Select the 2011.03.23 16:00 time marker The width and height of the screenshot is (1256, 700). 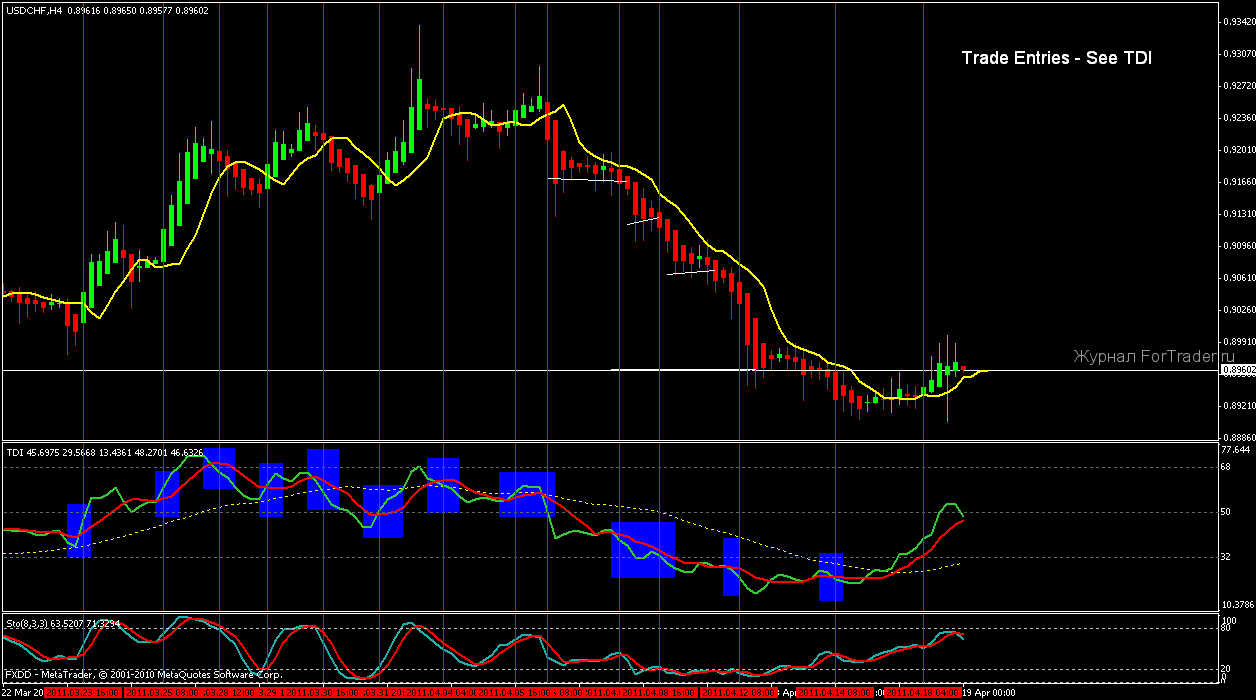pyautogui.click(x=81, y=692)
